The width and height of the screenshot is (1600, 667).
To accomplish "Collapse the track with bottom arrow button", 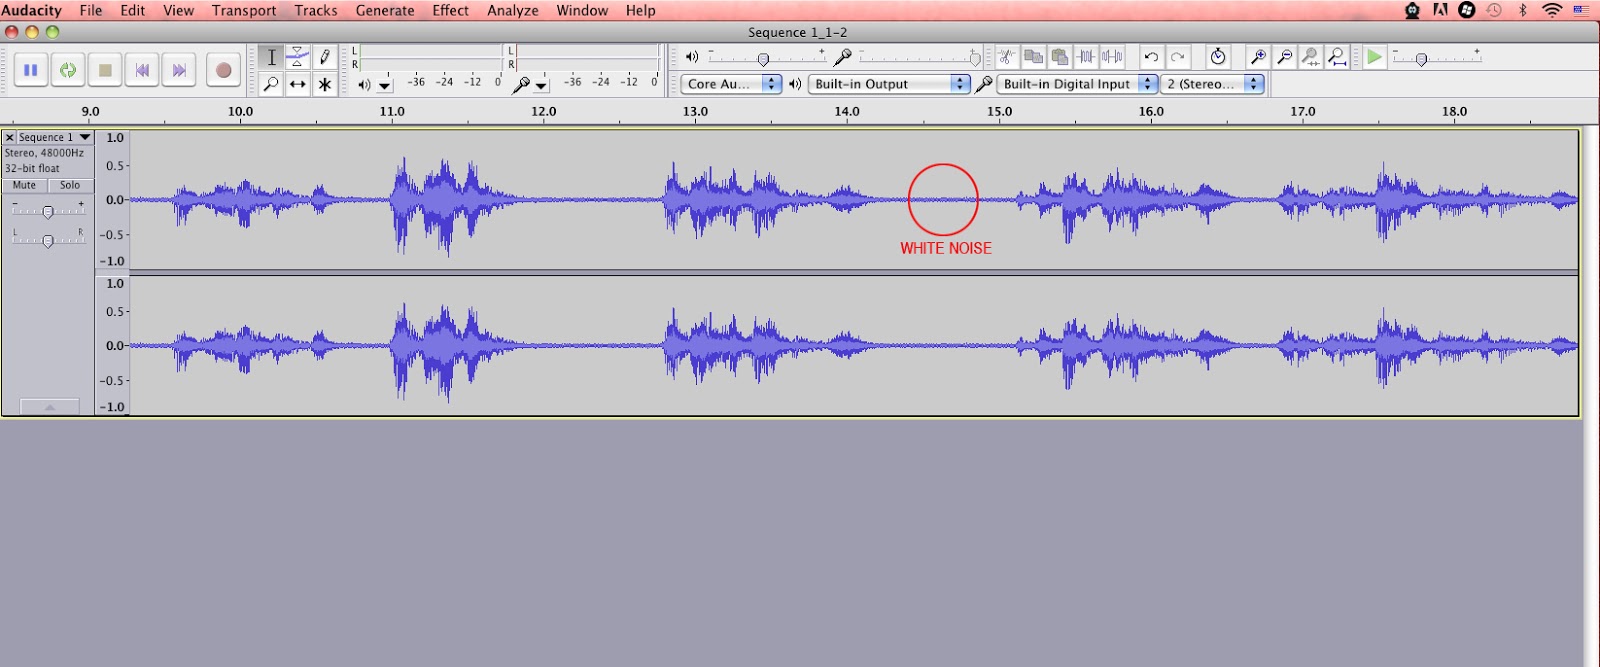I will [49, 406].
